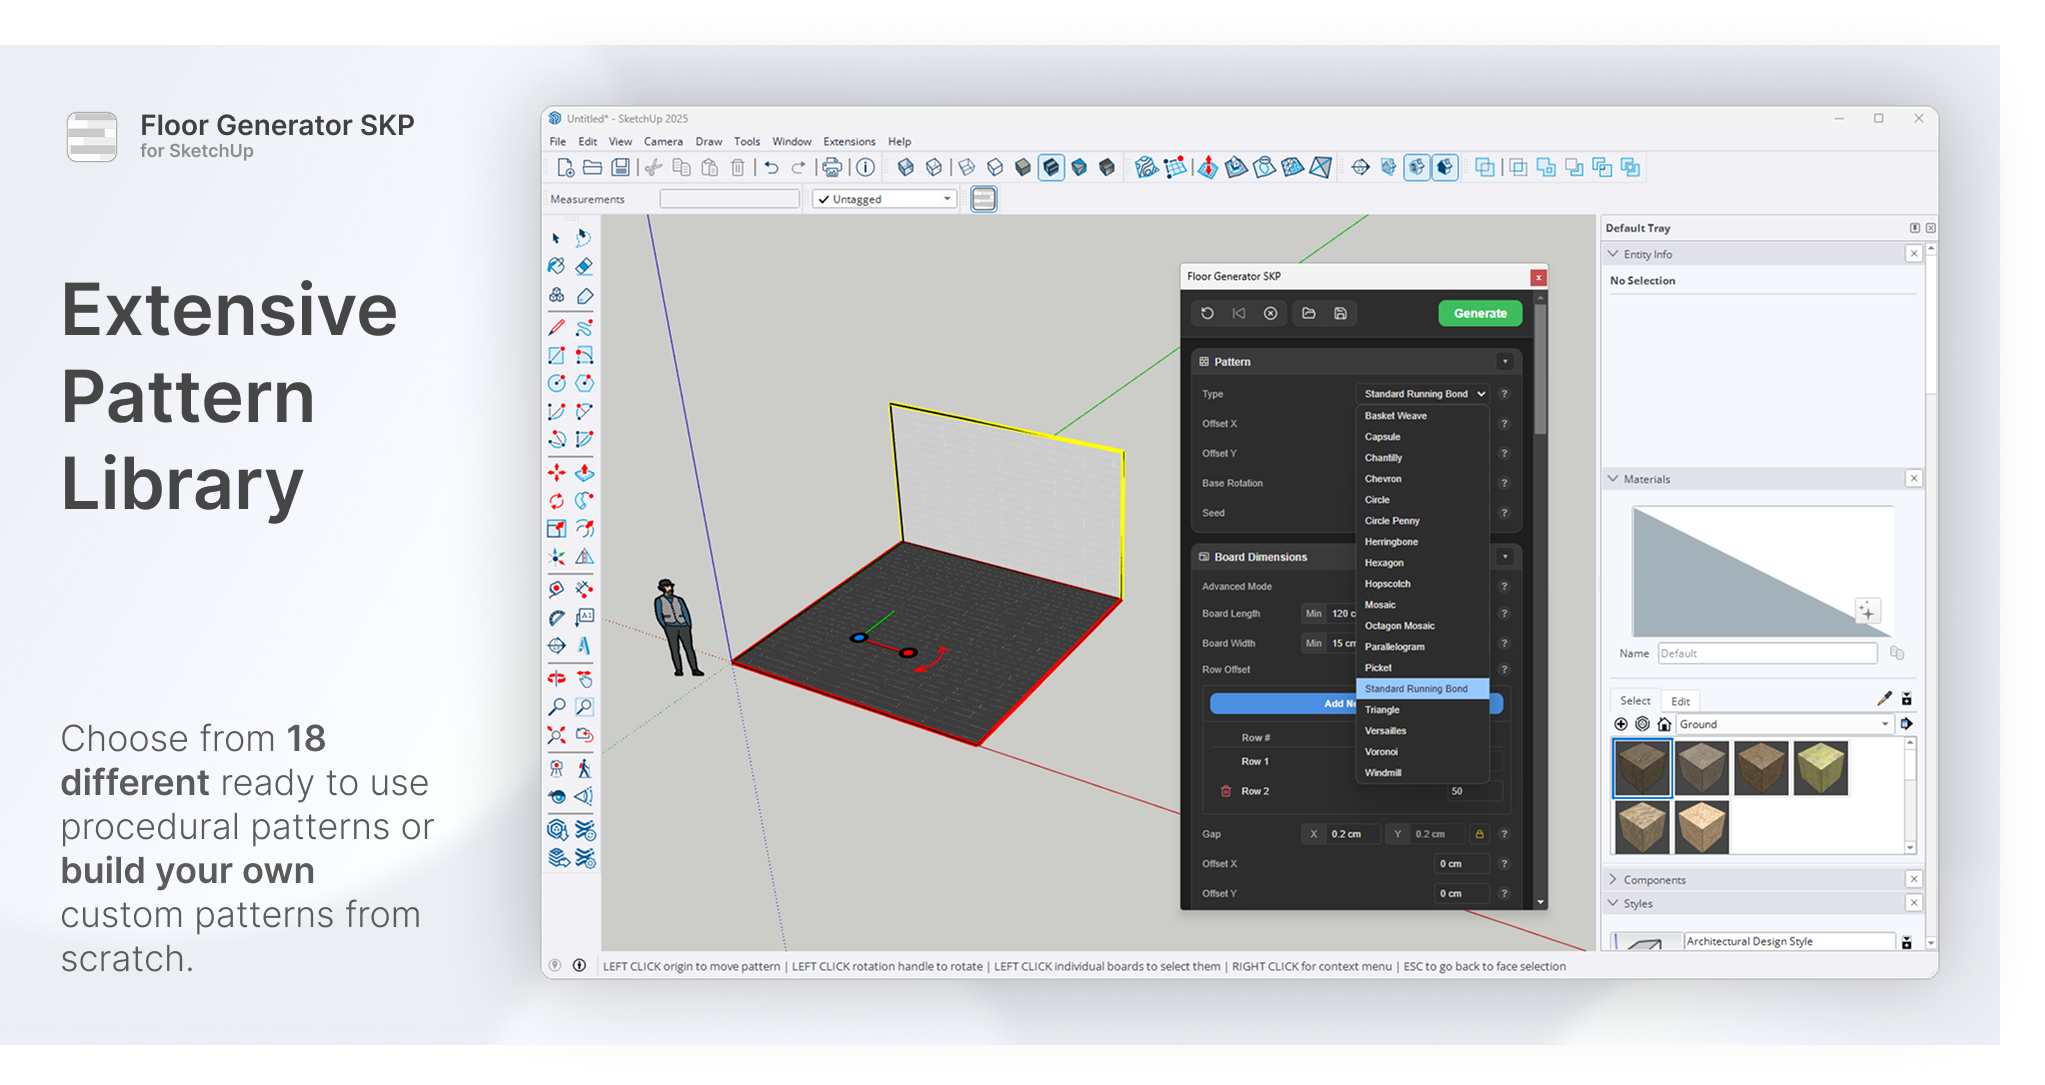Click the Model Info icon in toolbar
The height and width of the screenshot is (1085, 2045).
[x=866, y=168]
